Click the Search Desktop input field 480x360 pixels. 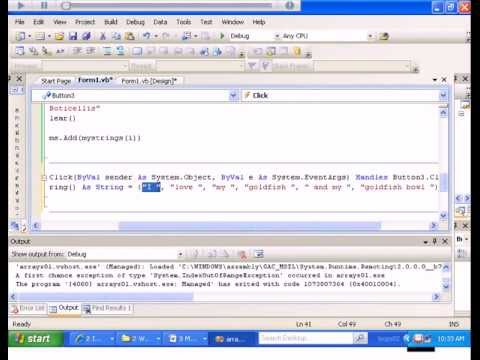(x=305, y=339)
